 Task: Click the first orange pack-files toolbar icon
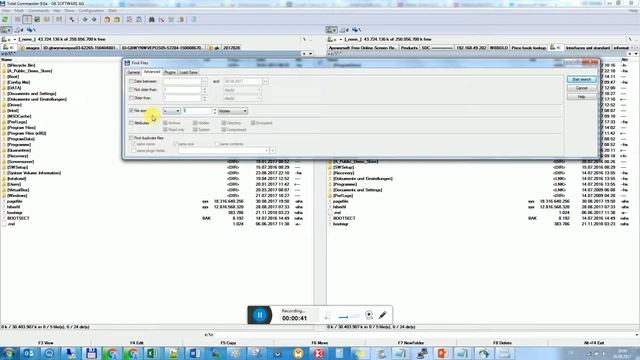pyautogui.click(x=107, y=19)
